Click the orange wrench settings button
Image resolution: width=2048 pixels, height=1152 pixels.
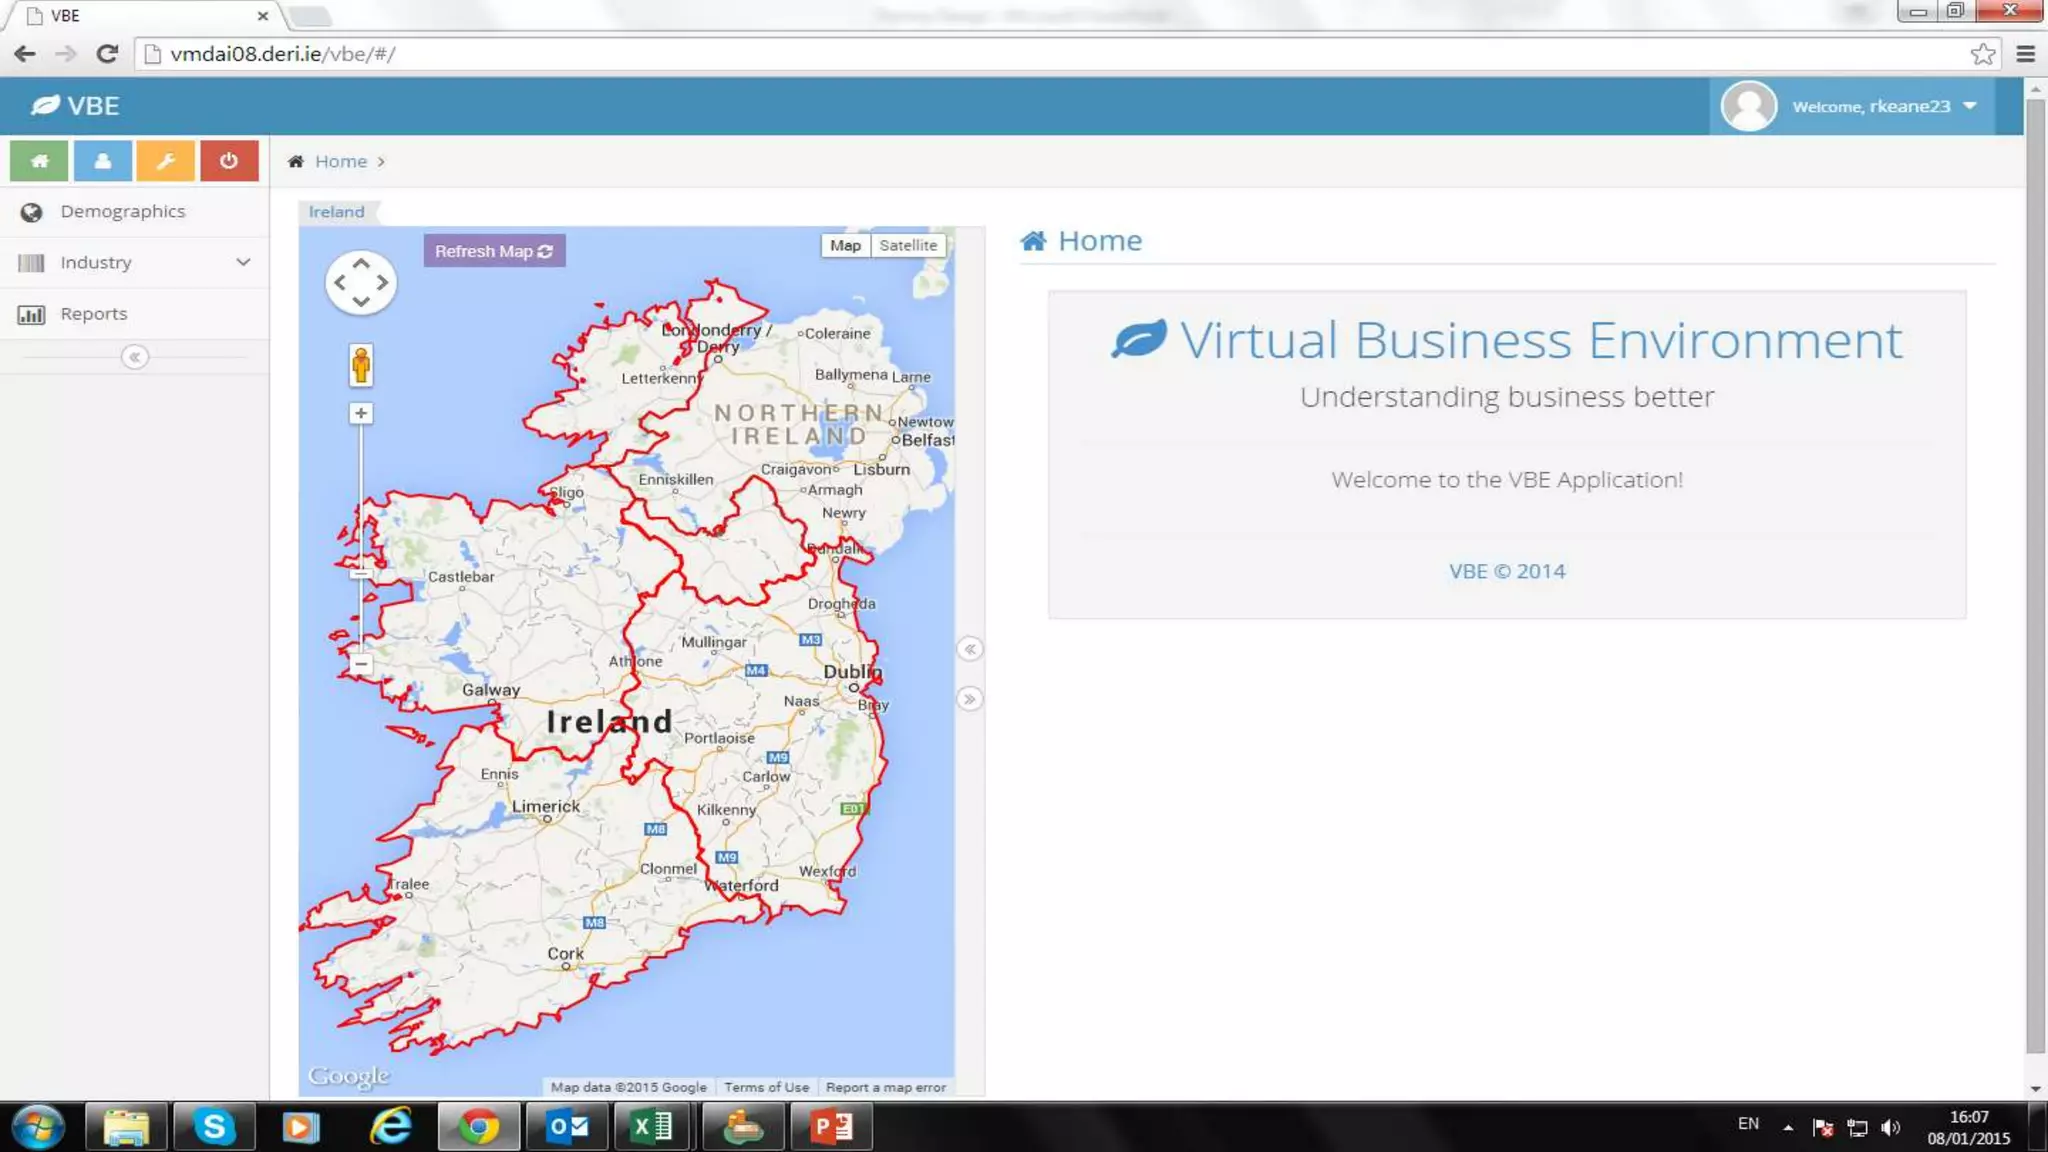tap(165, 161)
